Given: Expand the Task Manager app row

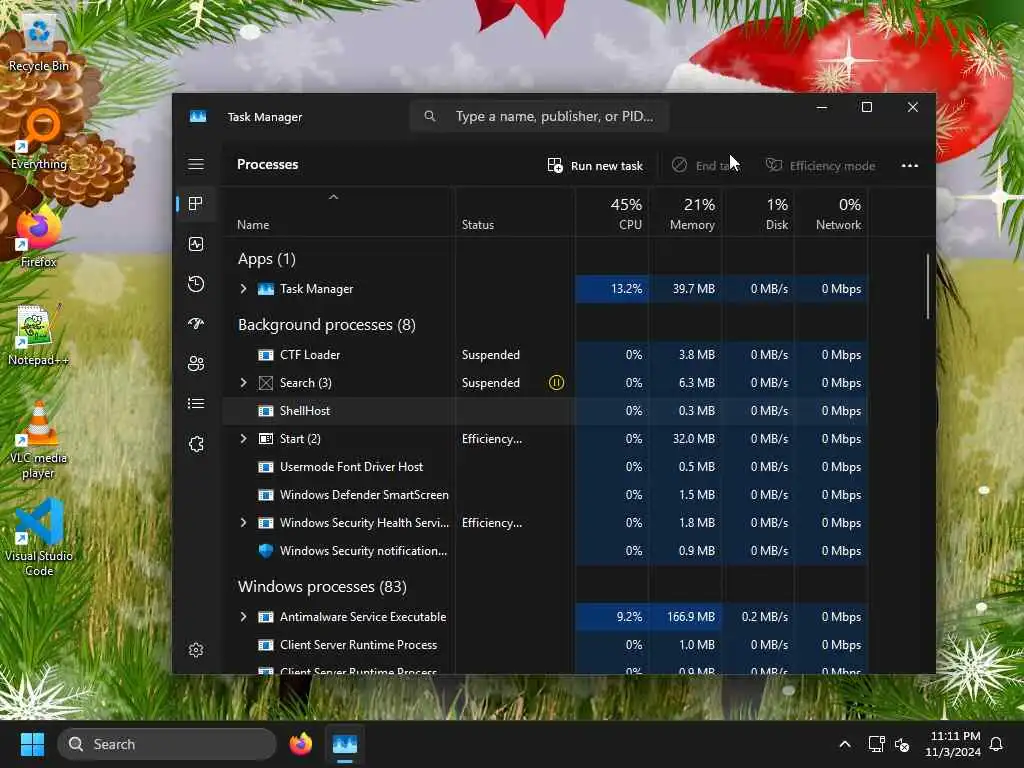Looking at the screenshot, I should pos(244,289).
